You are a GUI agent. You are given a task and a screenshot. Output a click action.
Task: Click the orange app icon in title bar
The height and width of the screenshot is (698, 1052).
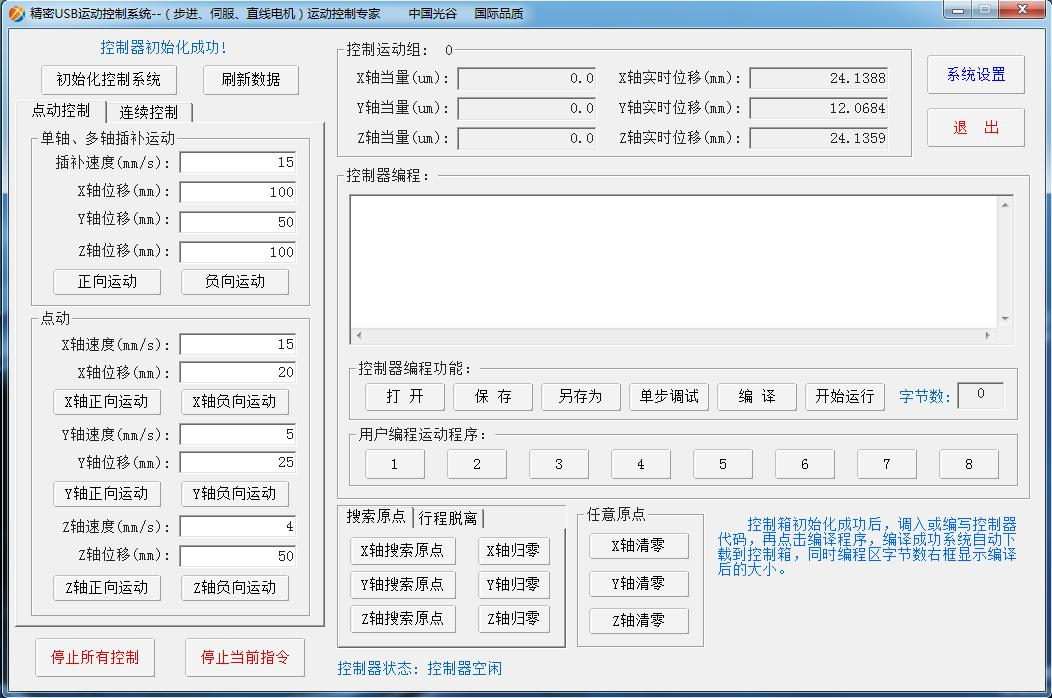pos(16,13)
